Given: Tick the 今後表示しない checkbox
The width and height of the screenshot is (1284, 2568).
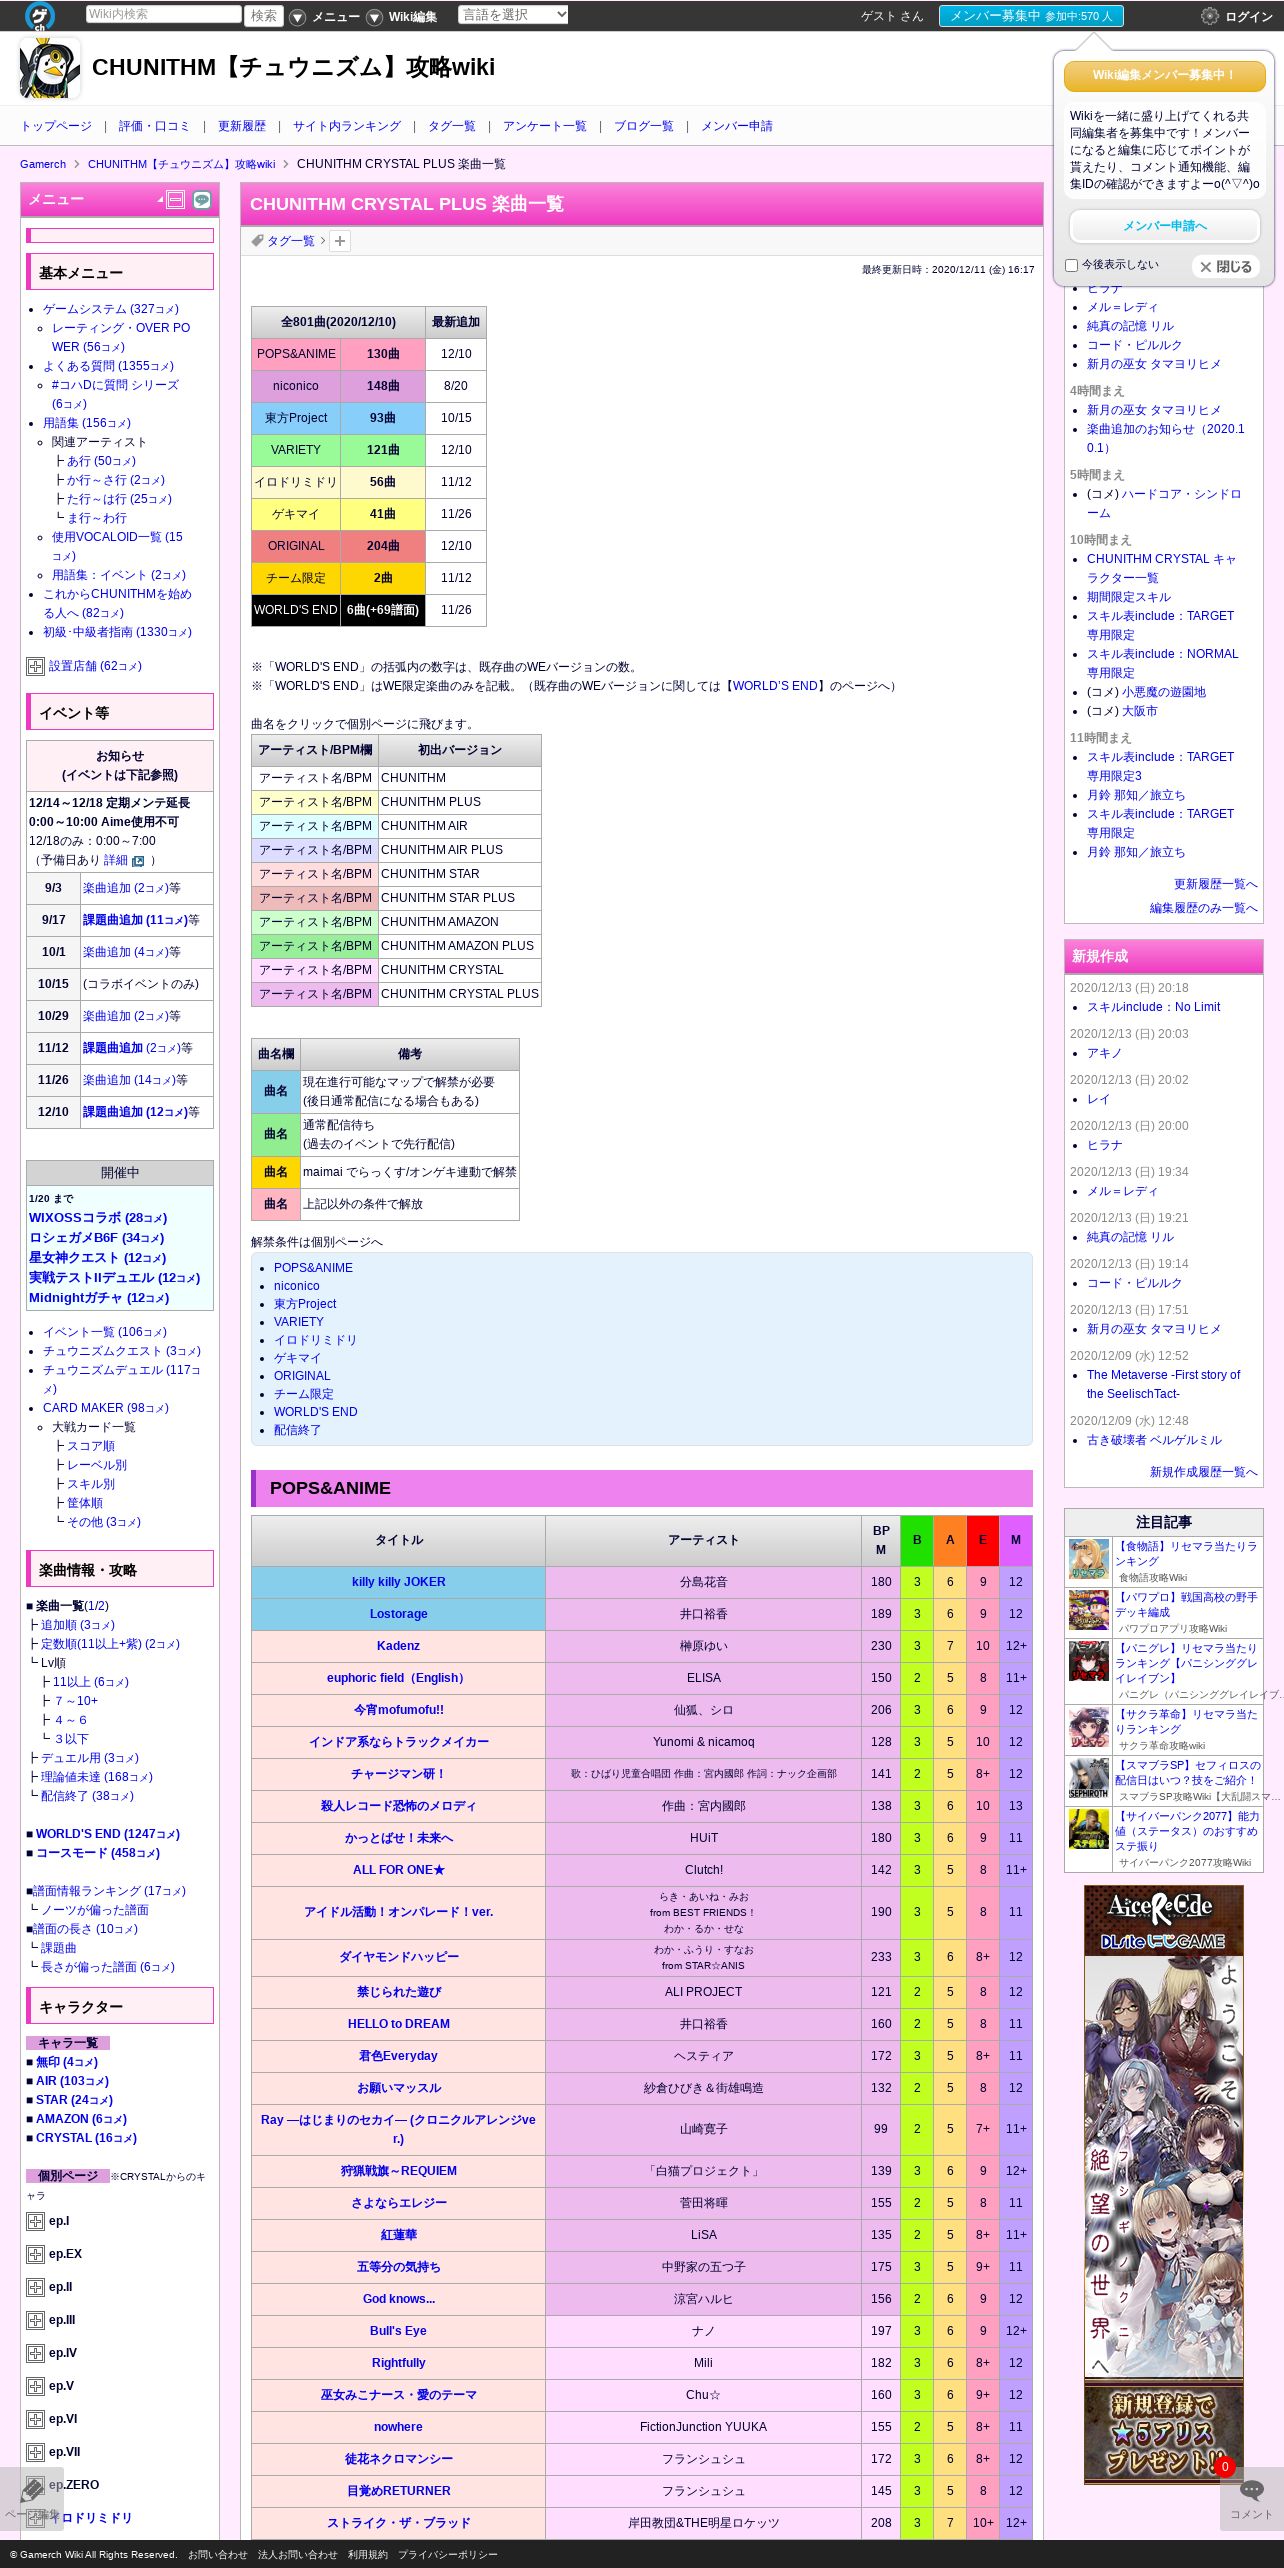Looking at the screenshot, I should tap(1072, 265).
